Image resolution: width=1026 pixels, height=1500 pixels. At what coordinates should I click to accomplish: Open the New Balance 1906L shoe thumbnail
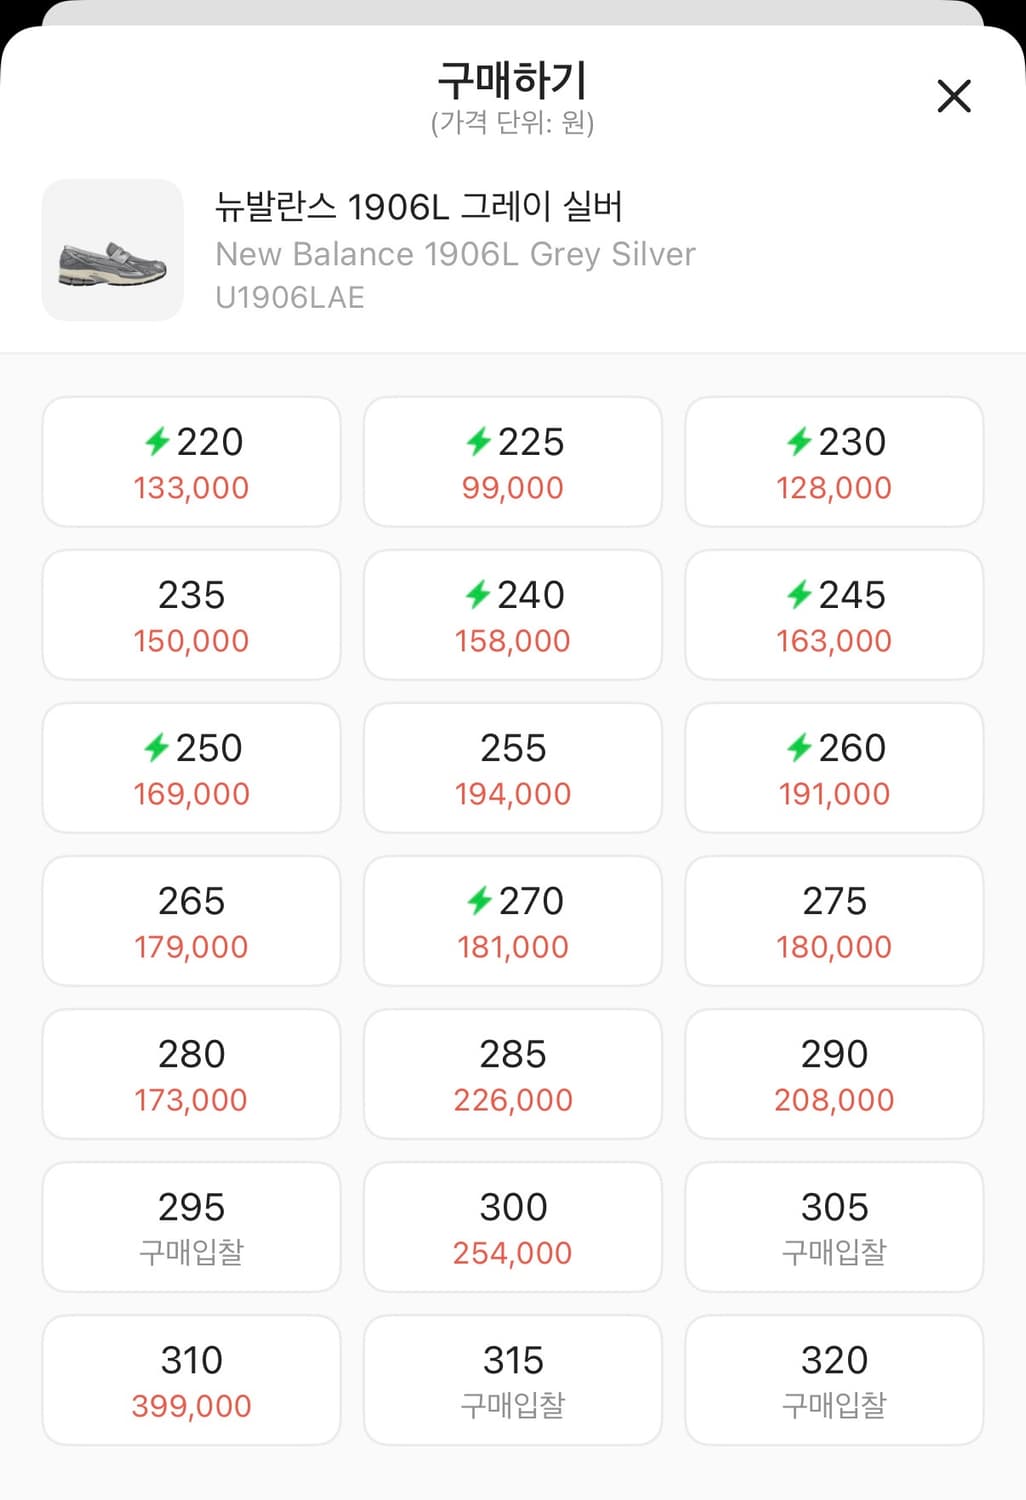click(x=112, y=250)
